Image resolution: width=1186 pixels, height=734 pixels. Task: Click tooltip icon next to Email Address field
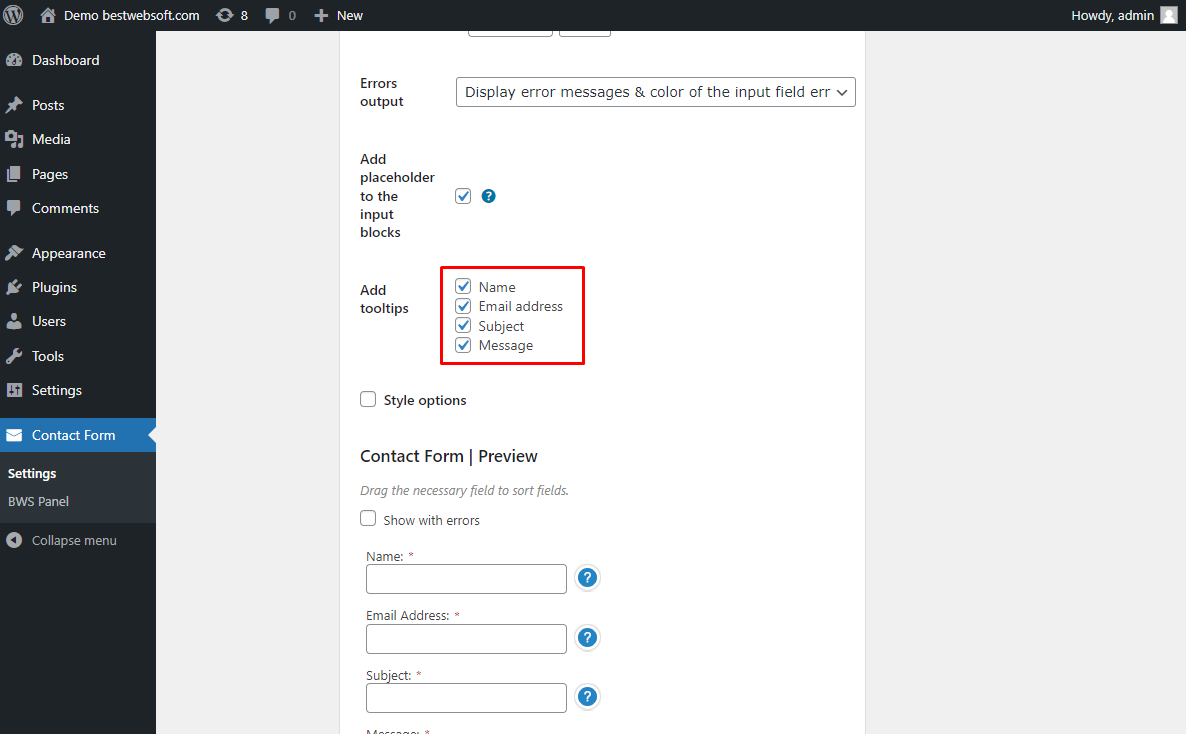(587, 638)
